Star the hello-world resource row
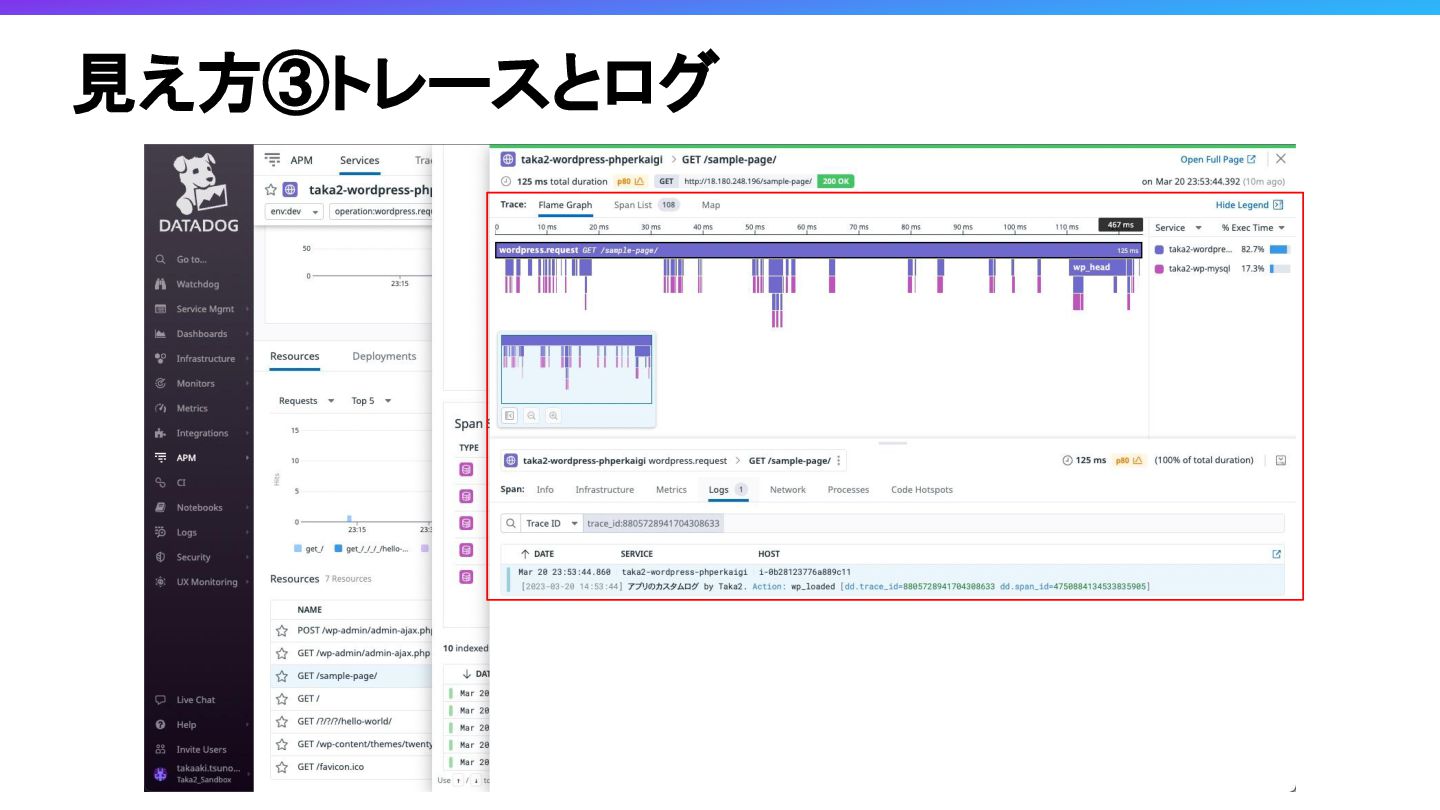Image resolution: width=1440 pixels, height=810 pixels. tap(282, 721)
